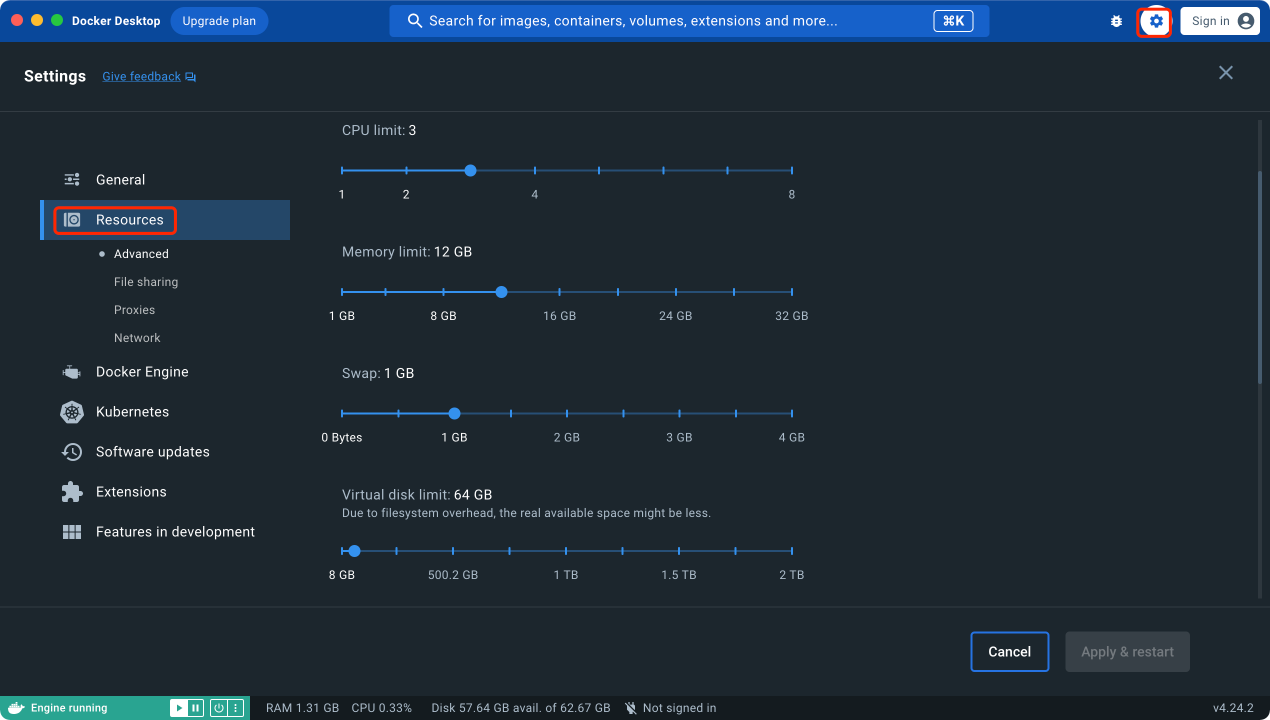Click the Swap slider handle

pyautogui.click(x=454, y=413)
